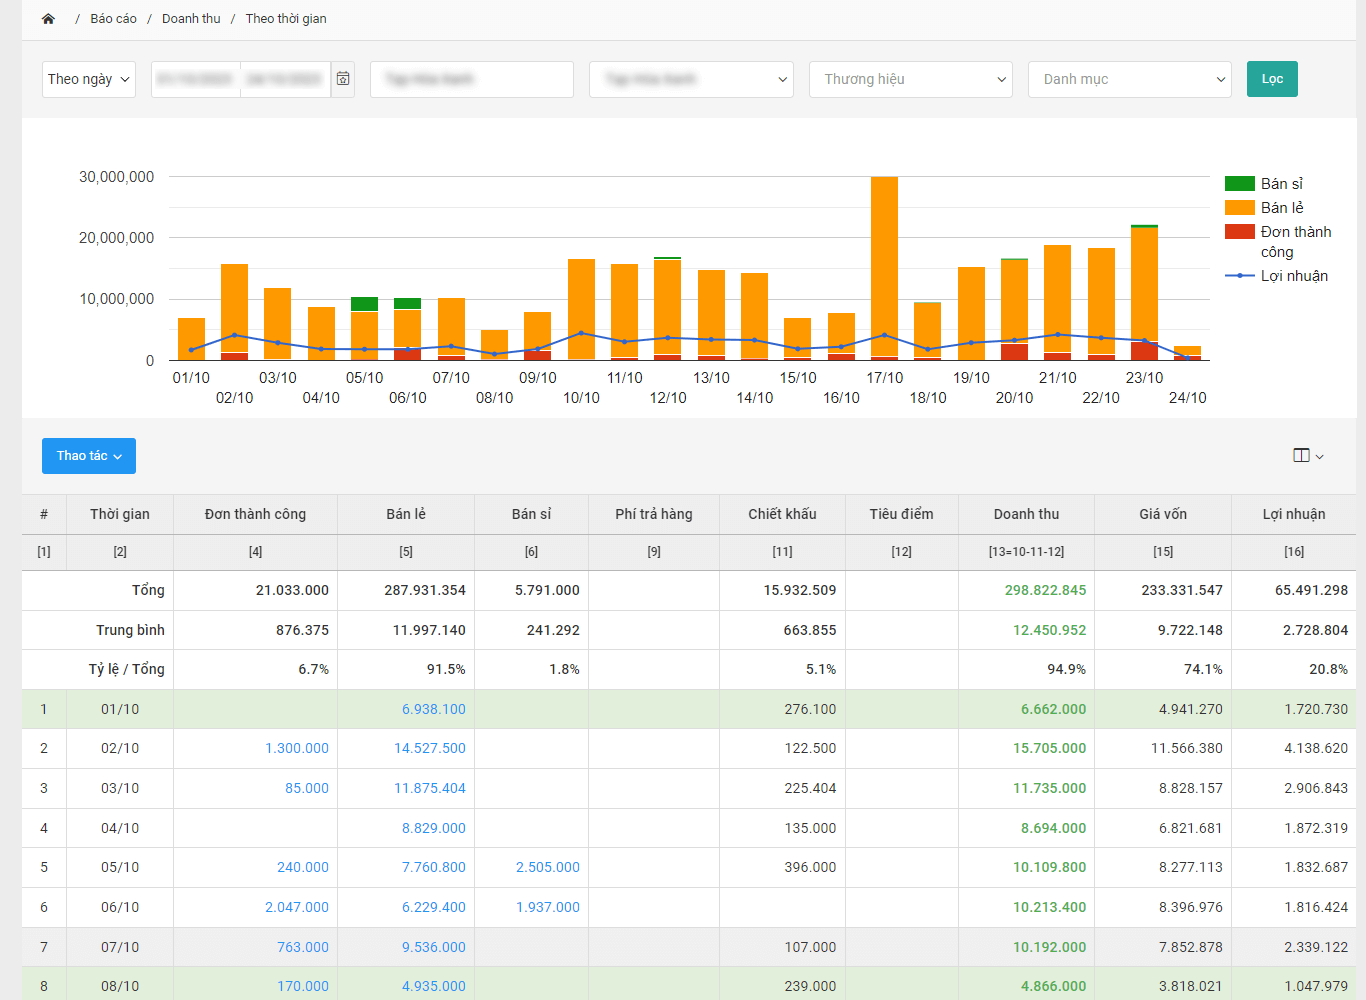Open wholesale value 2.505.000 for 05/10
Viewport: 1366px width, 1000px height.
click(547, 867)
